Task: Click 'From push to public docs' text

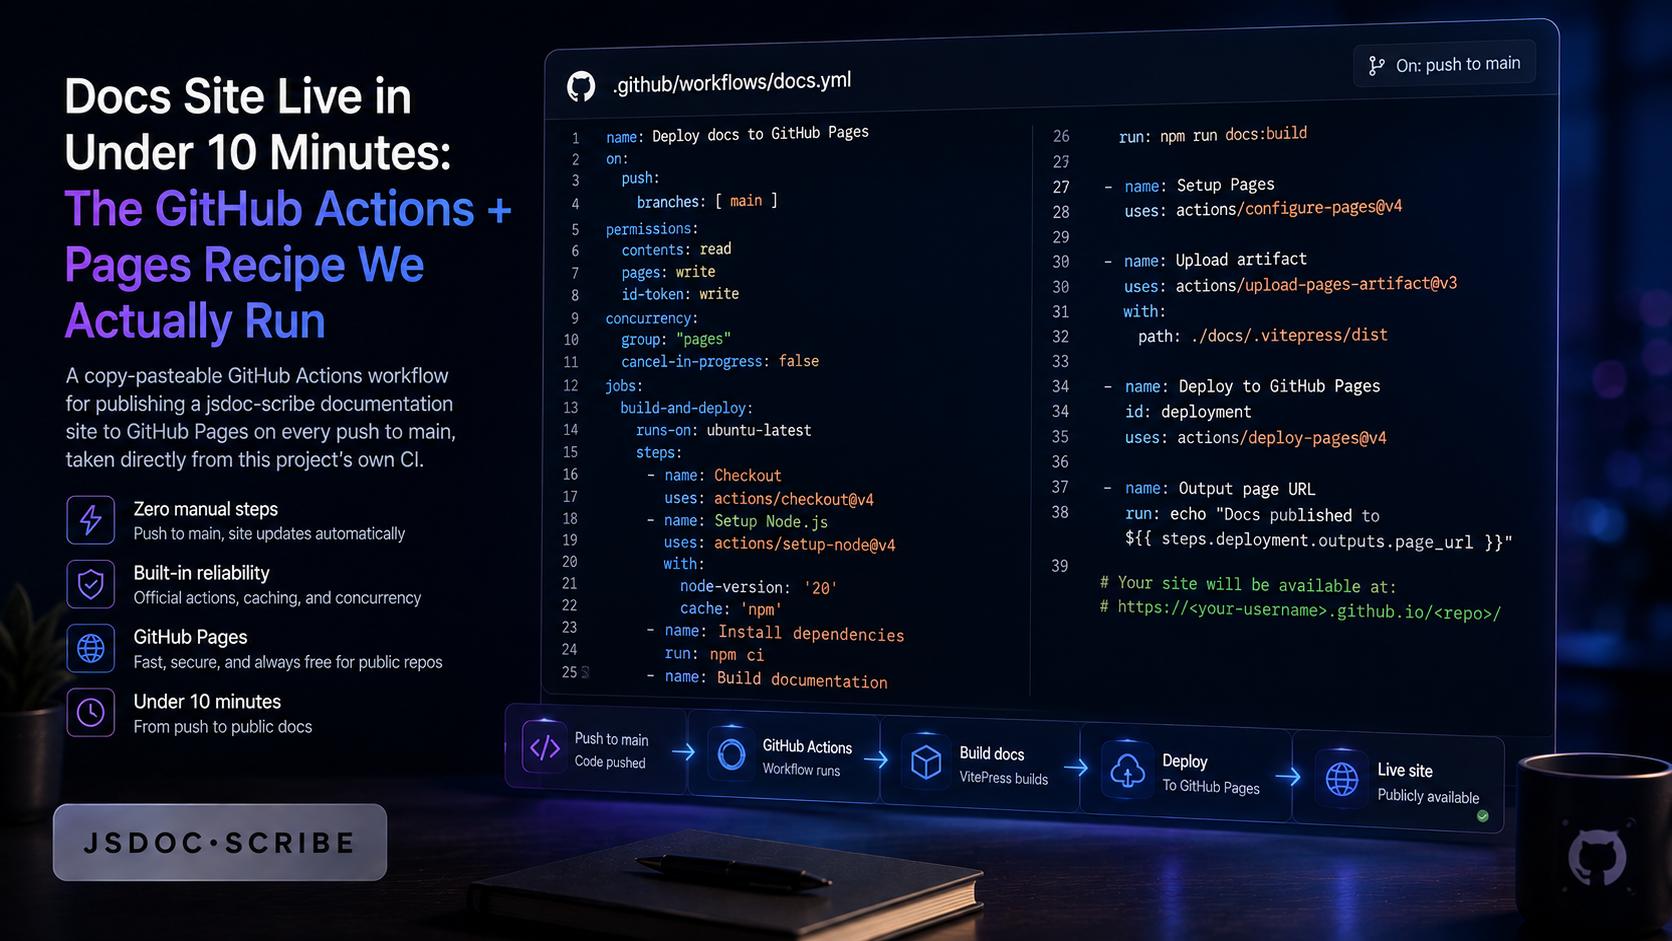Action: pos(223,727)
